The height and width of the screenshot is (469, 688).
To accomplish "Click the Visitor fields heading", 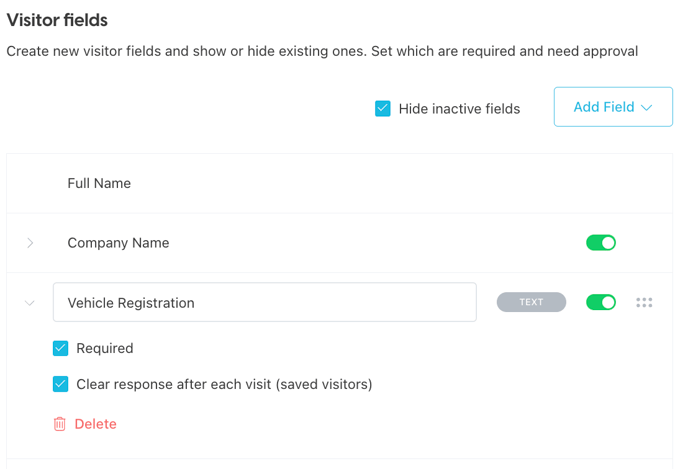I will (57, 20).
